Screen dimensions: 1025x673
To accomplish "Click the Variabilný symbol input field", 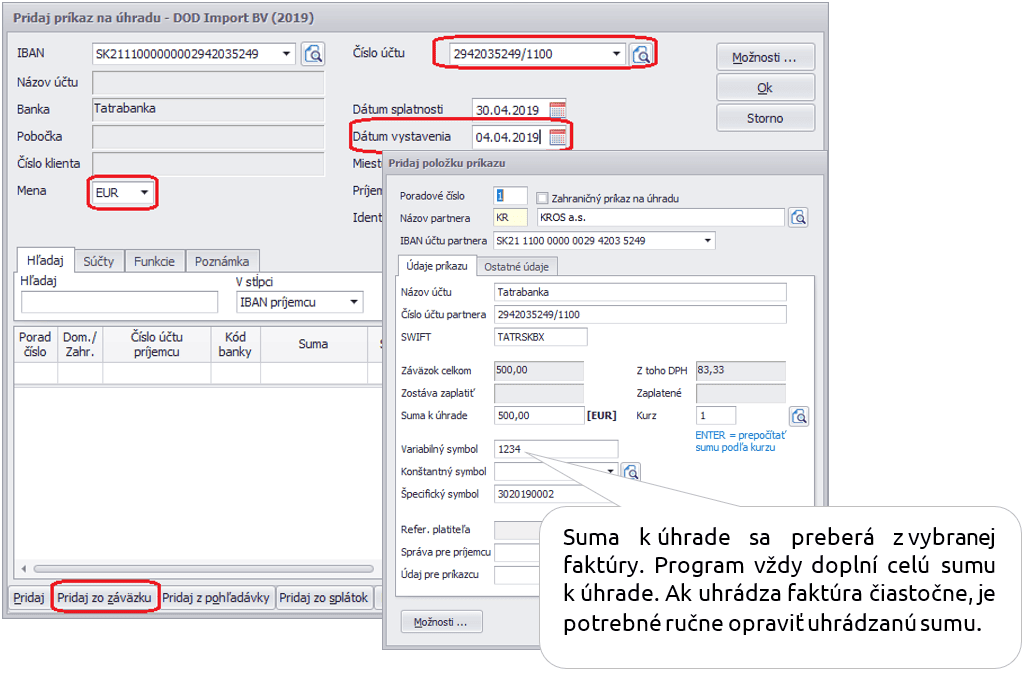I will (556, 450).
